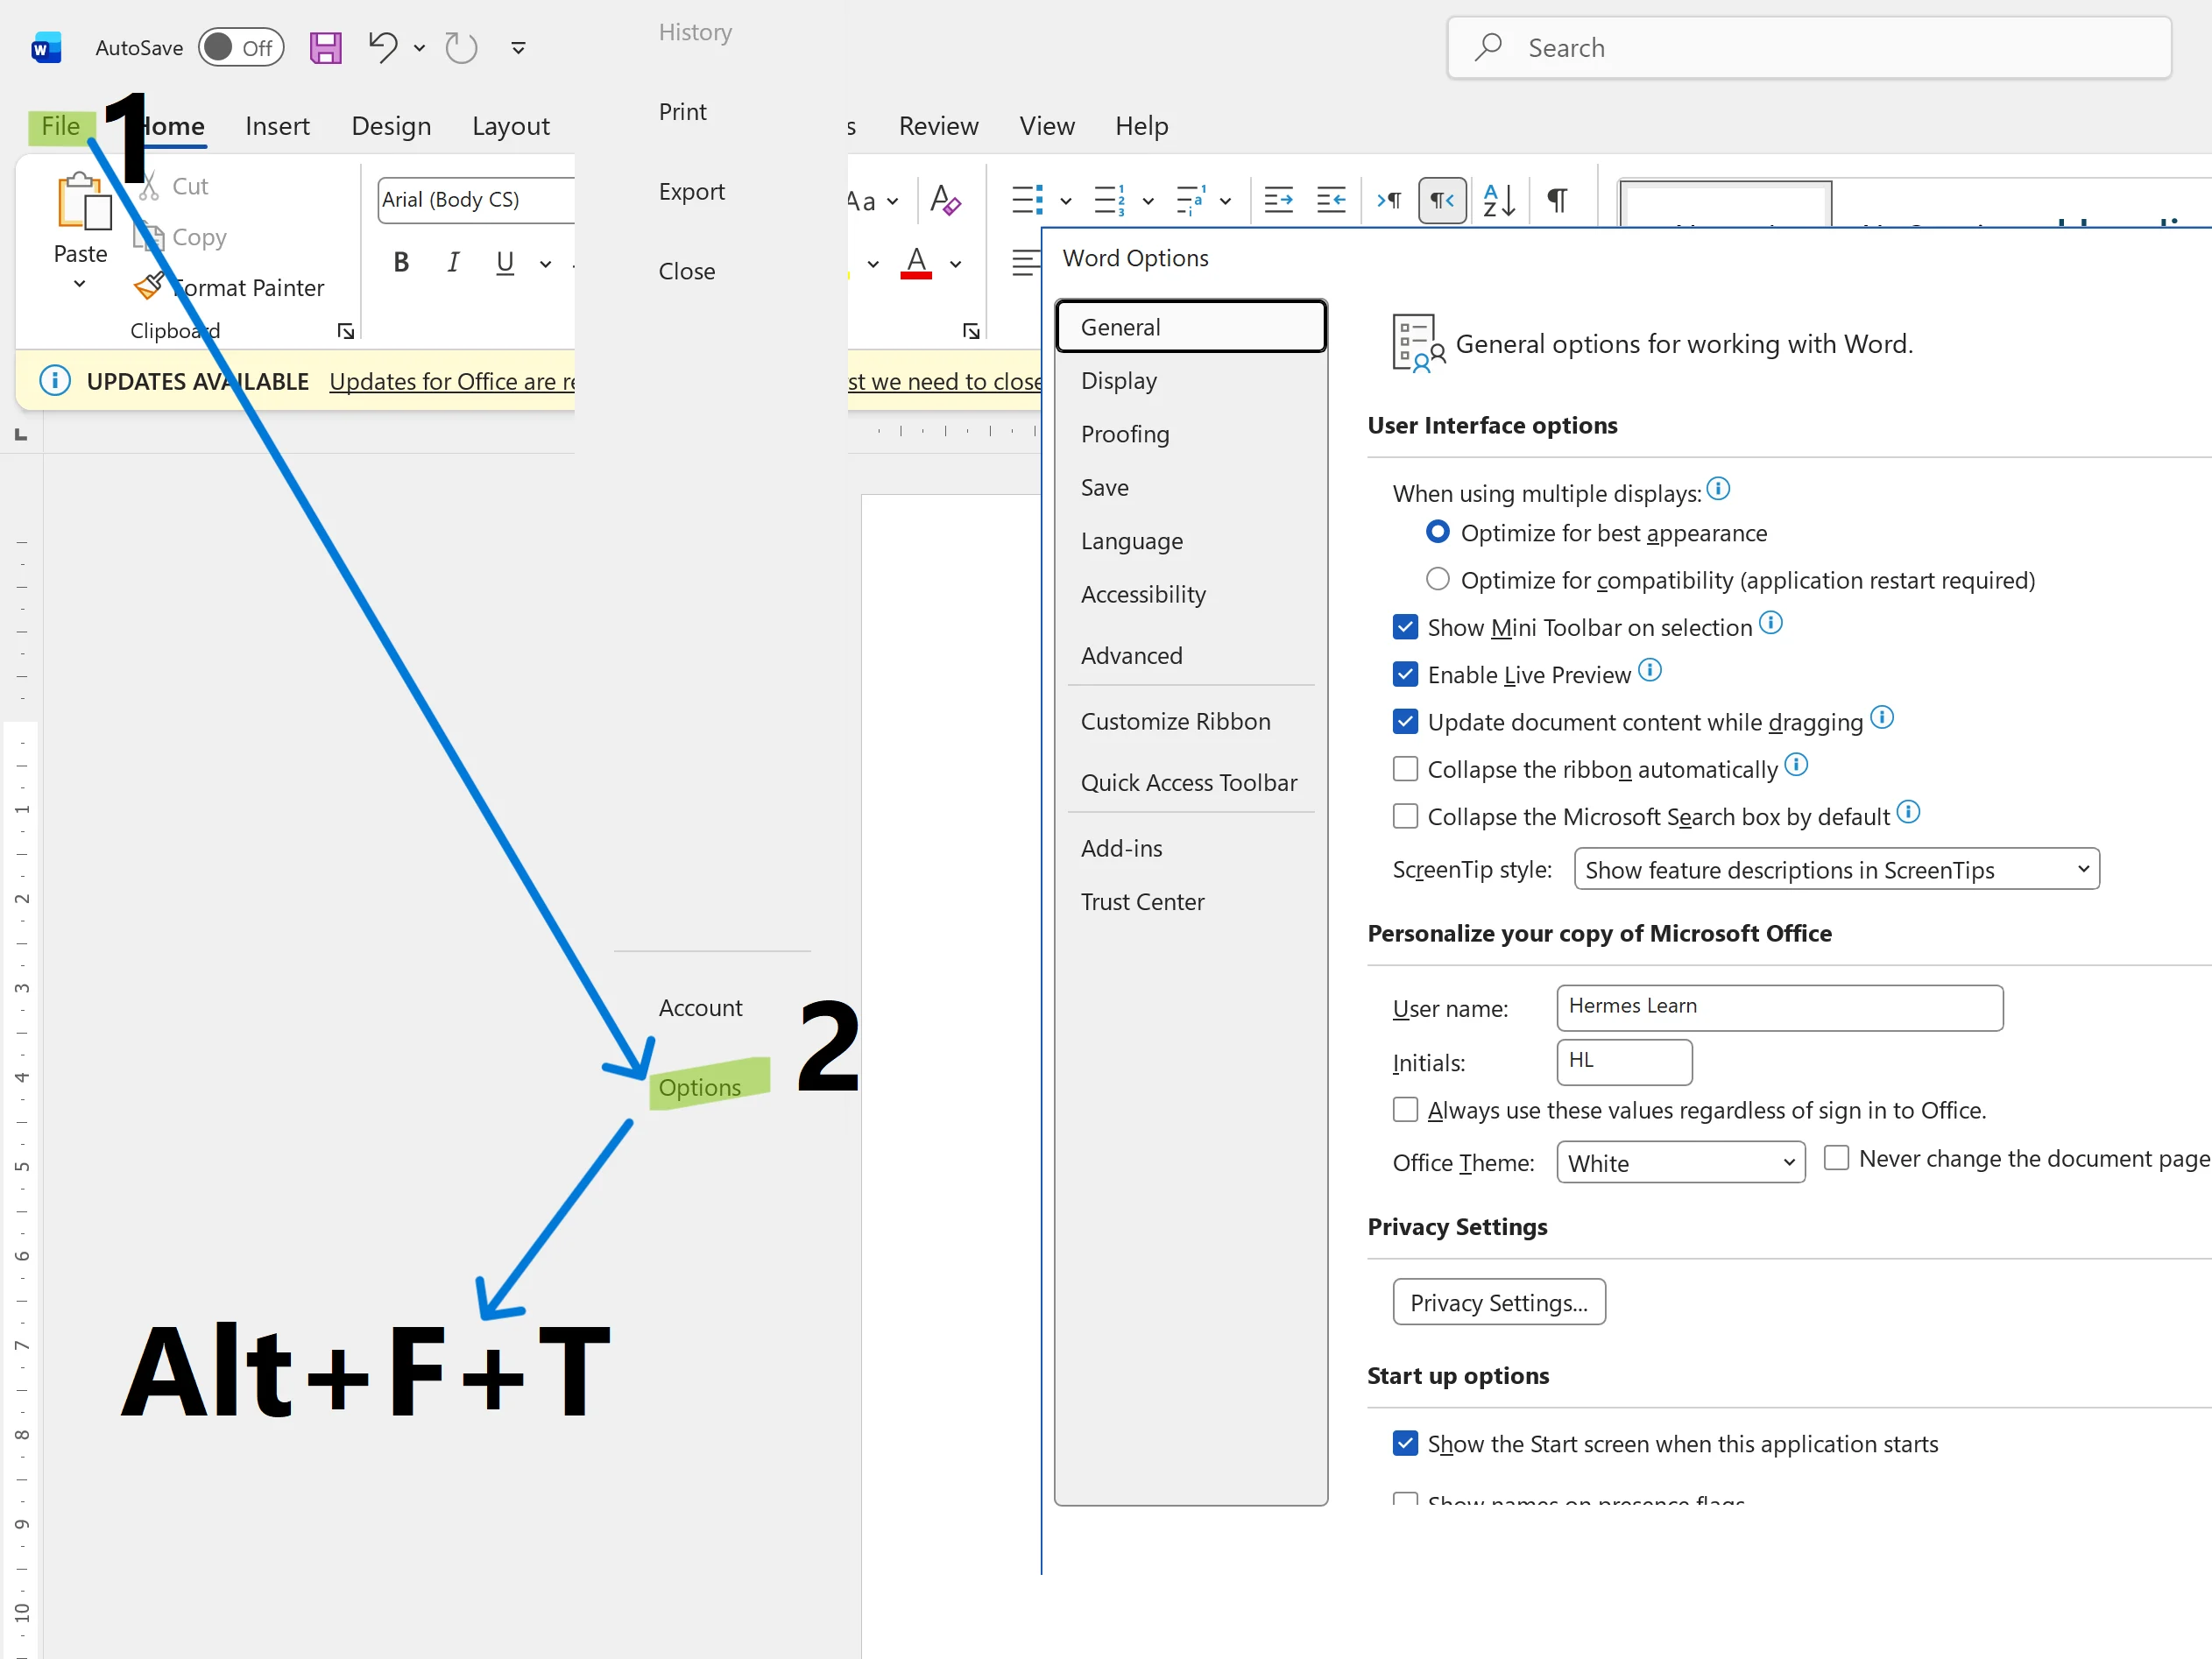Click the info icon beside Enable Live Preview

coord(1650,670)
